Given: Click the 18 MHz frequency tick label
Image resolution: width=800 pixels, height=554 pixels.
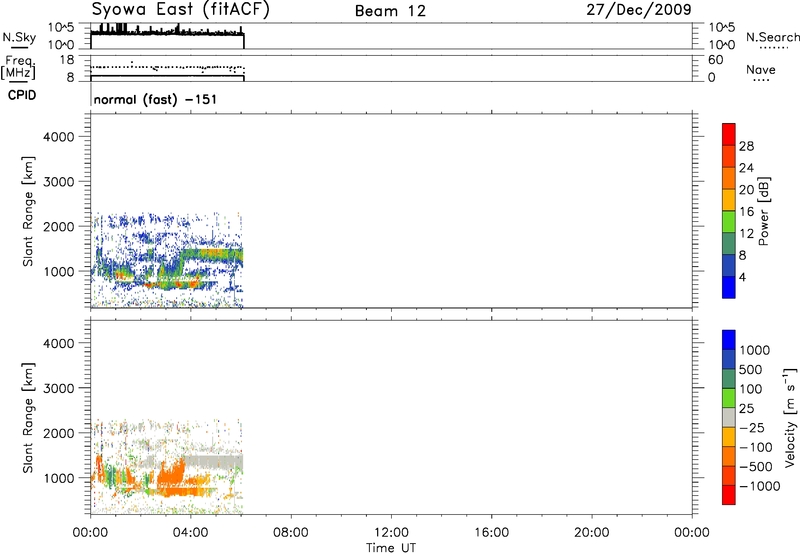Looking at the screenshot, I should 67,60.
